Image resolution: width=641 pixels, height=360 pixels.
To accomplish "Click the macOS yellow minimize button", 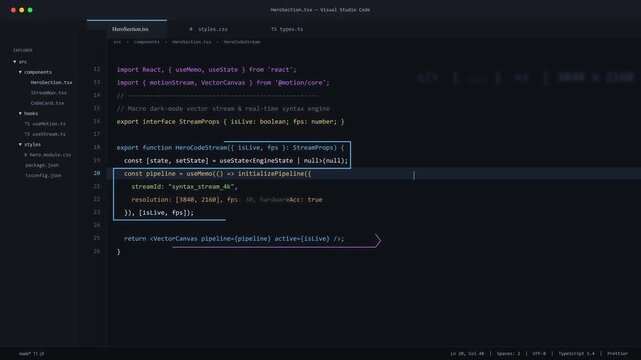I will 22,10.
